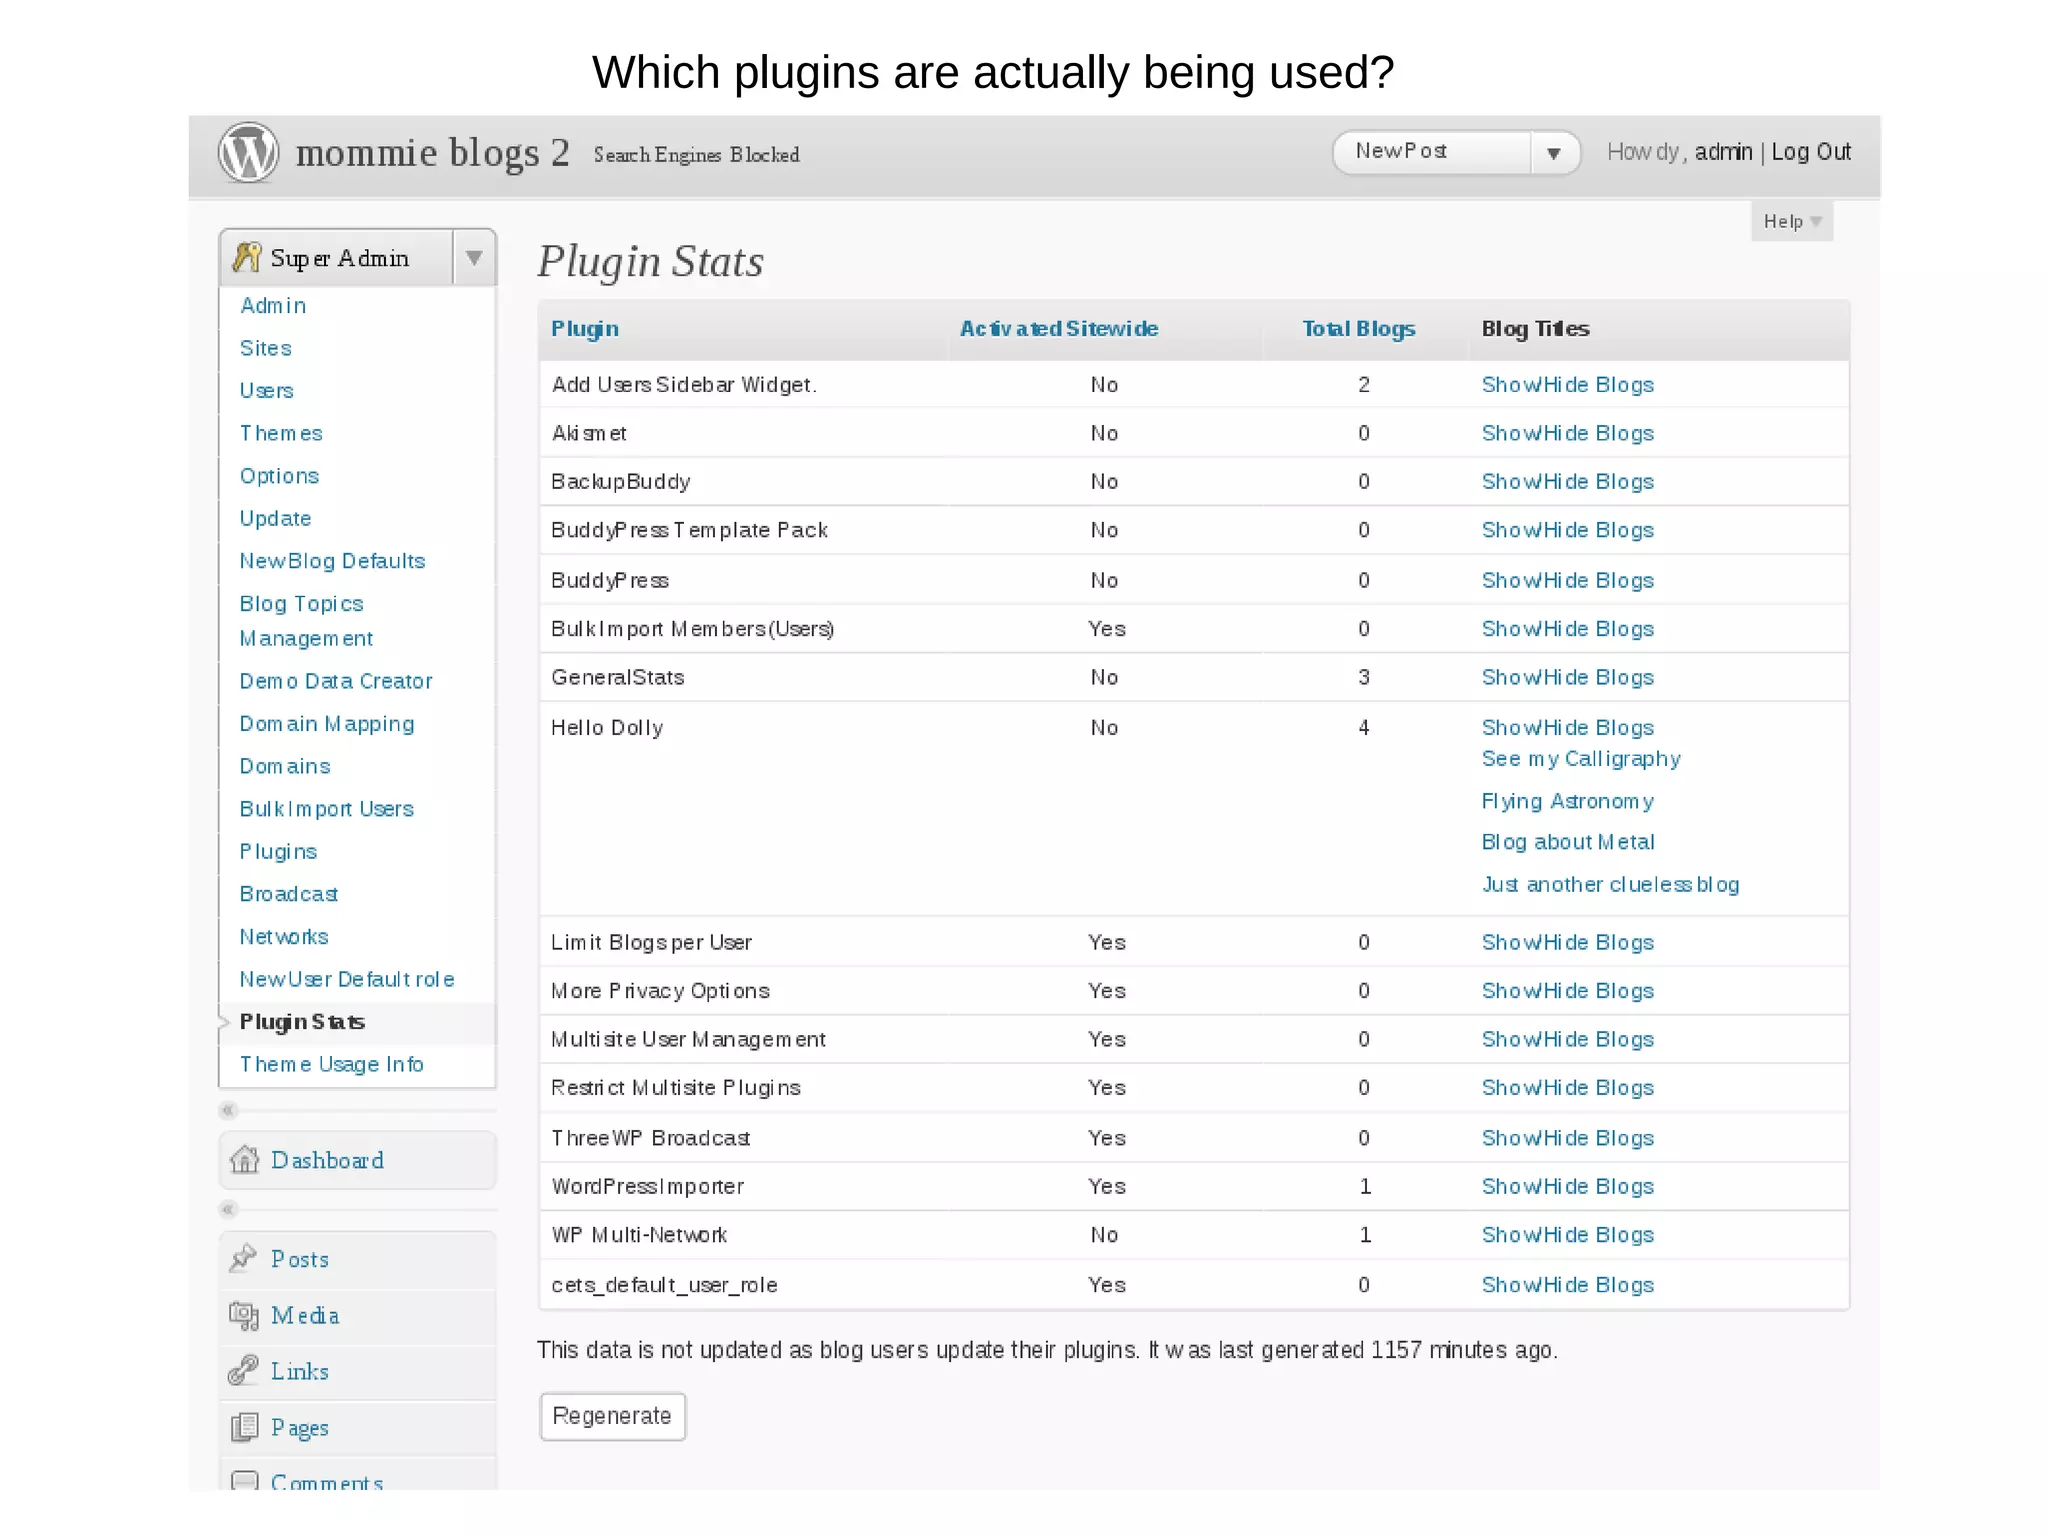Image resolution: width=2048 pixels, height=1535 pixels.
Task: Open Admin in Super Admin menu
Action: [273, 306]
